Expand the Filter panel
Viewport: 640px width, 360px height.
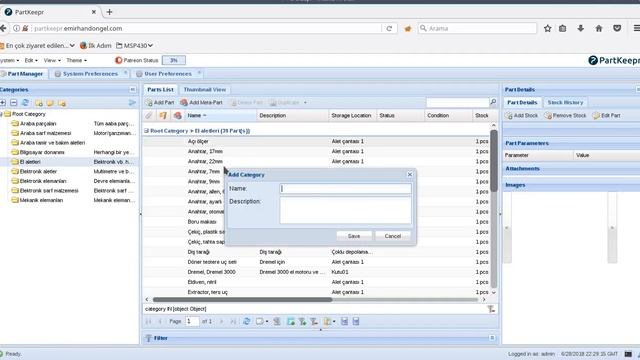click(492, 338)
